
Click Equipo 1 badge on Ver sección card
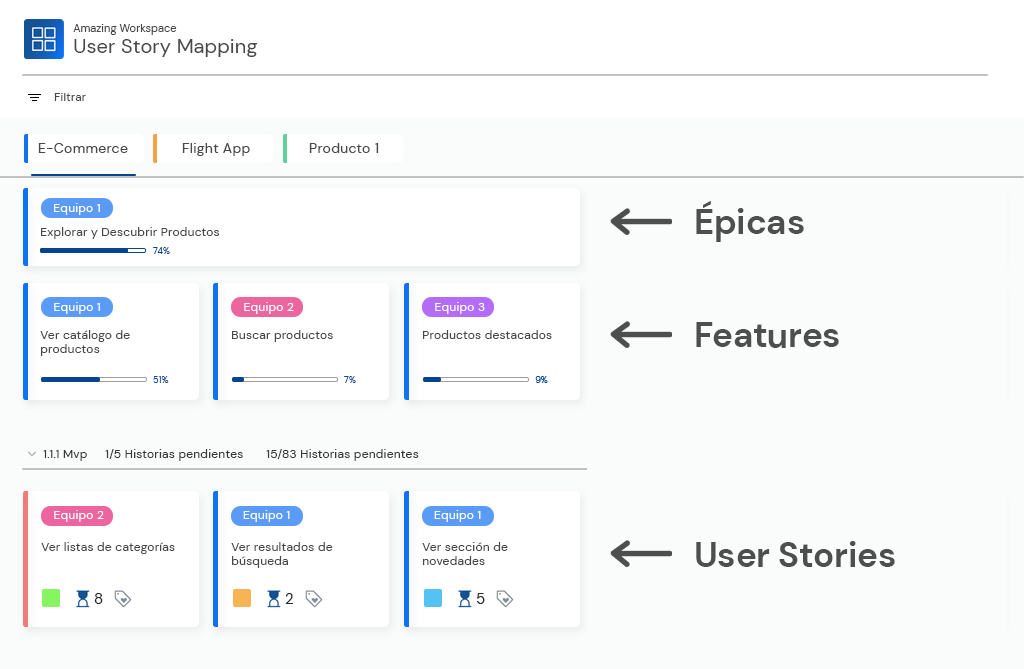(458, 515)
